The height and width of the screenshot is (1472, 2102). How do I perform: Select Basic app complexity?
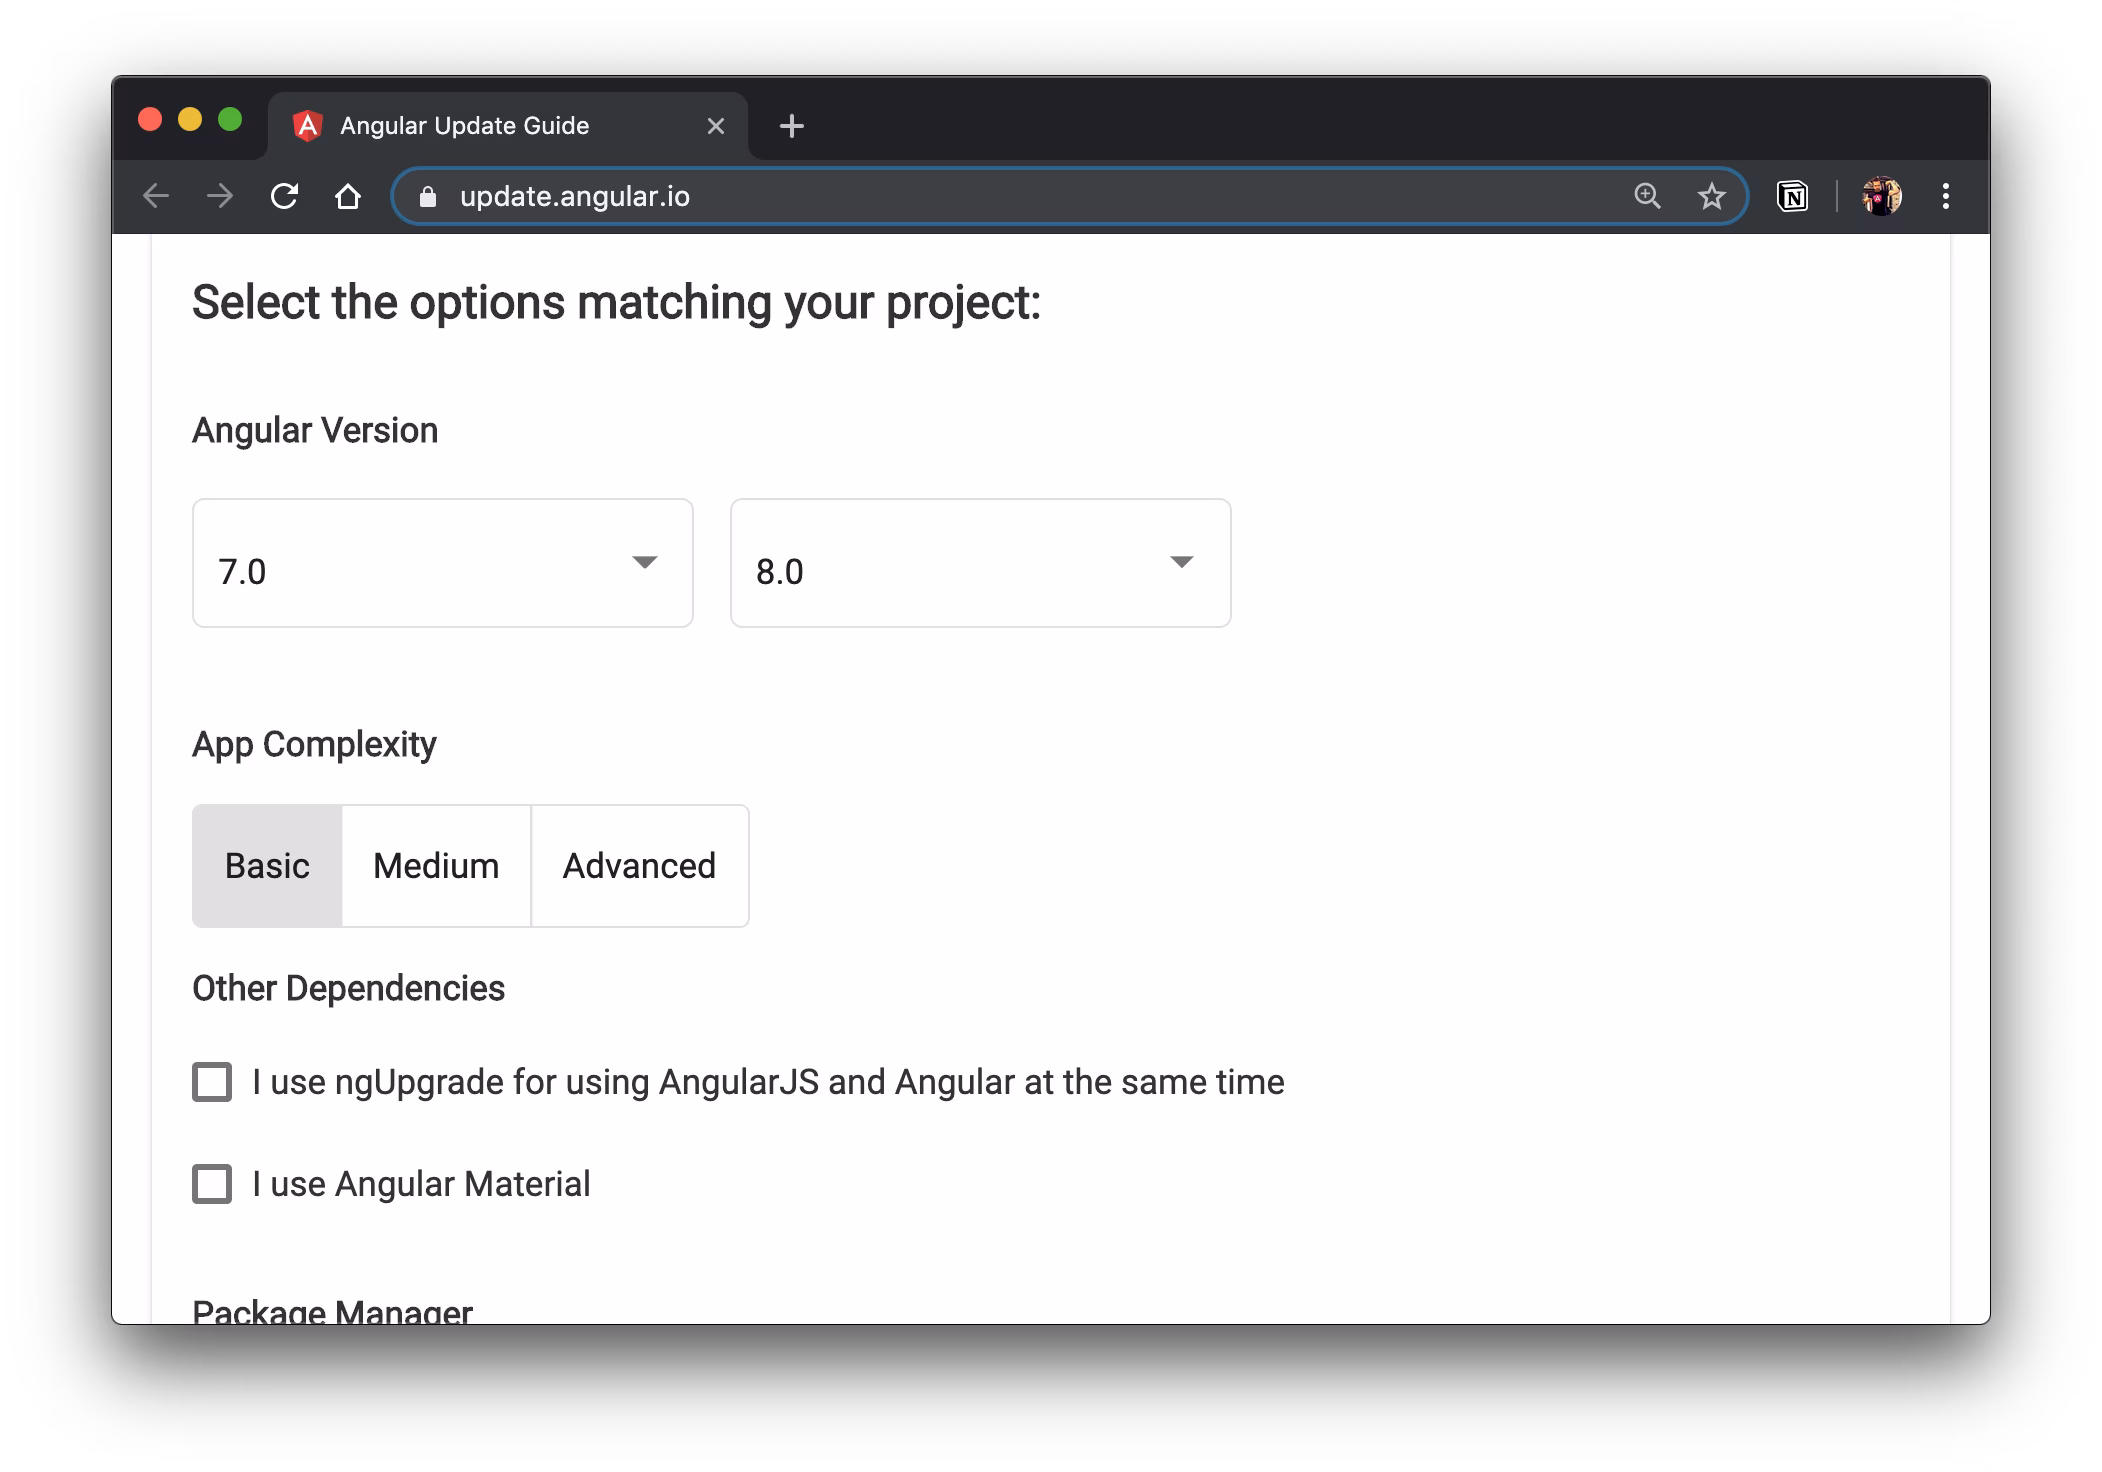(267, 866)
